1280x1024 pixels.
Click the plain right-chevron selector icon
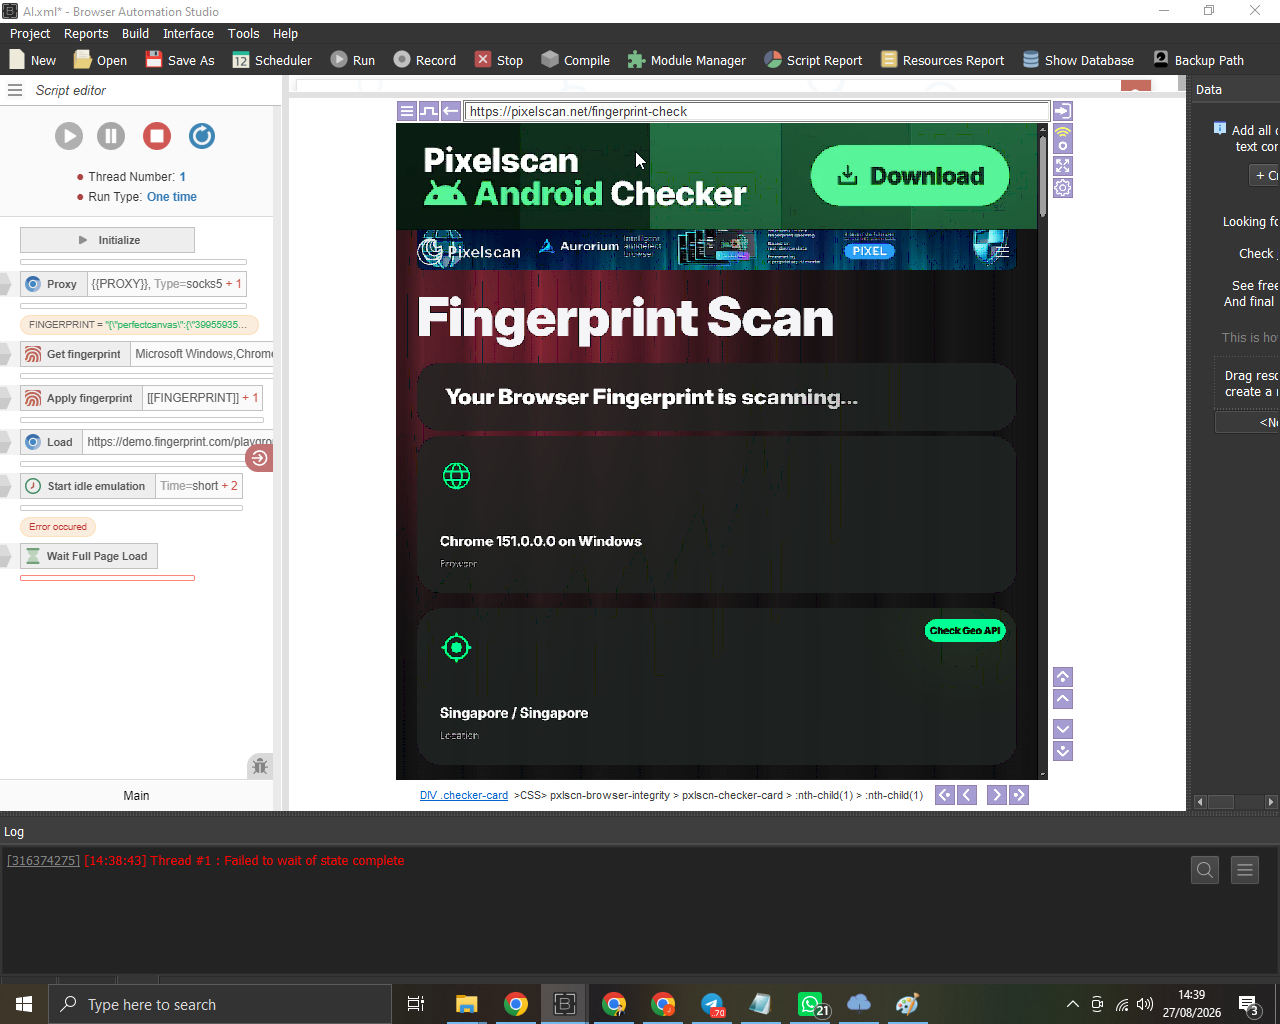[997, 795]
